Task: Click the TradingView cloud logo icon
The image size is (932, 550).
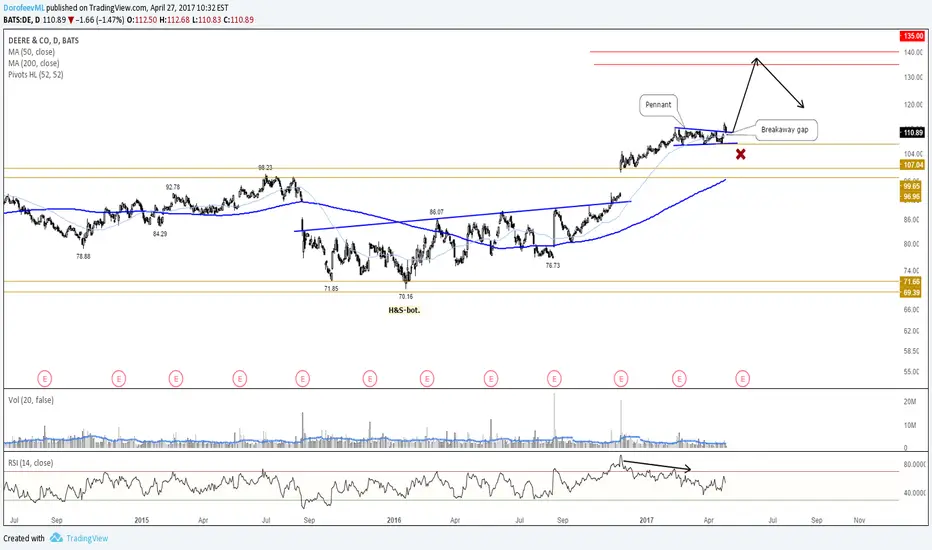Action: 56,538
